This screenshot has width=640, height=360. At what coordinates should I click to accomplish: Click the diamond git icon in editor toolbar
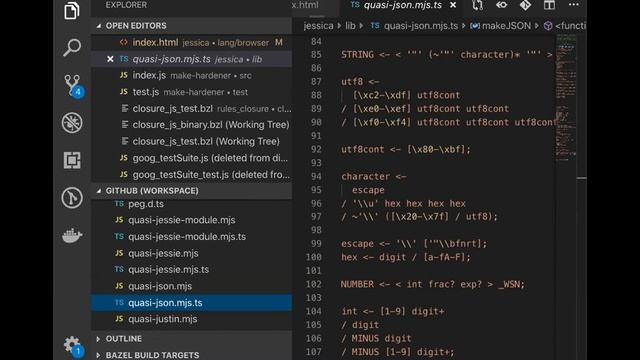[525, 5]
